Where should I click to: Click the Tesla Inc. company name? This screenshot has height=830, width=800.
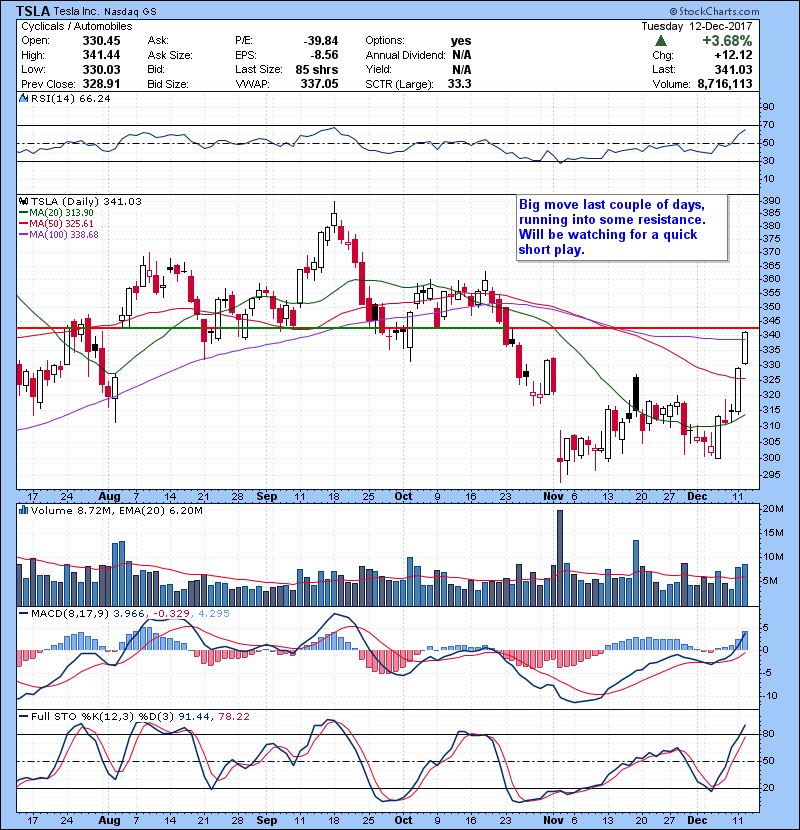(x=76, y=12)
